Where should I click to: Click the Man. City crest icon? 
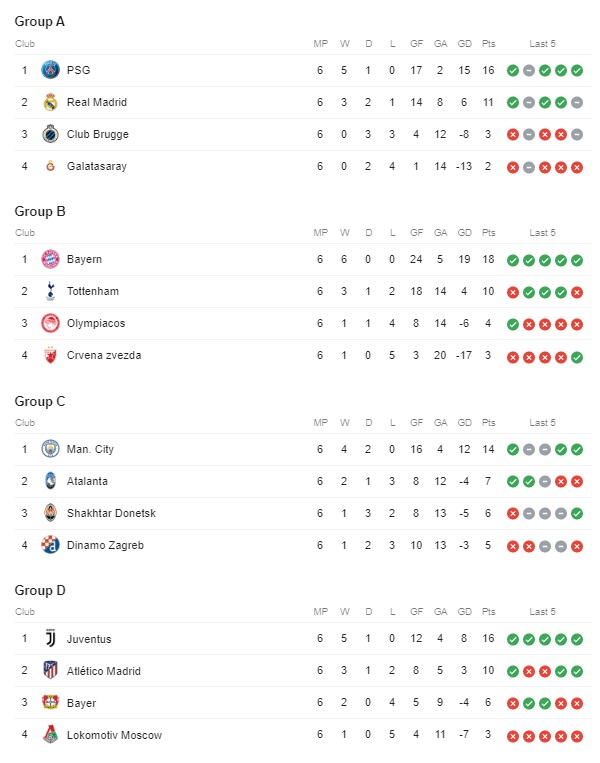coord(50,449)
